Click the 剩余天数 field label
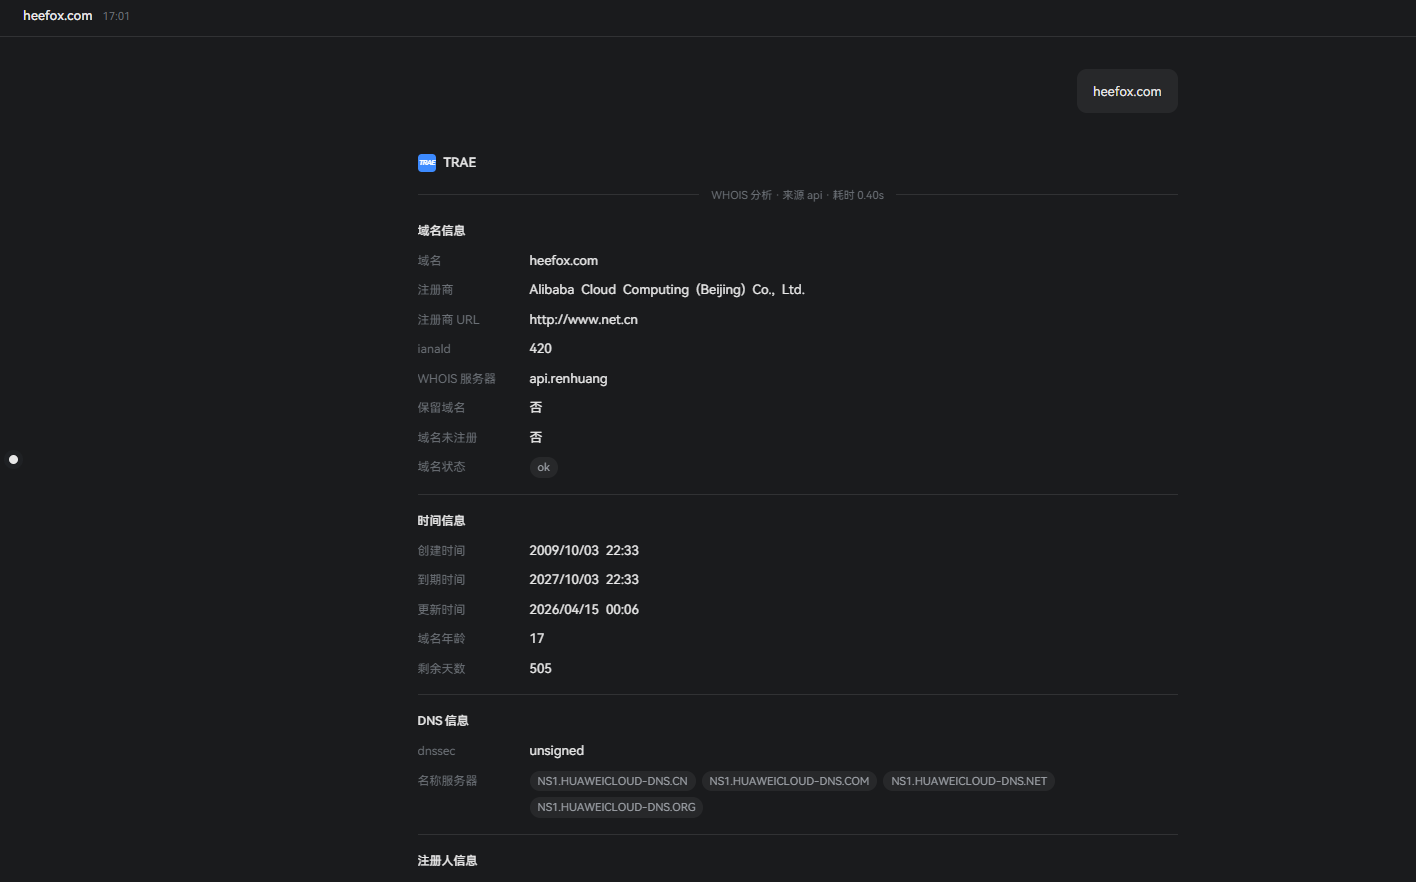 tap(441, 669)
